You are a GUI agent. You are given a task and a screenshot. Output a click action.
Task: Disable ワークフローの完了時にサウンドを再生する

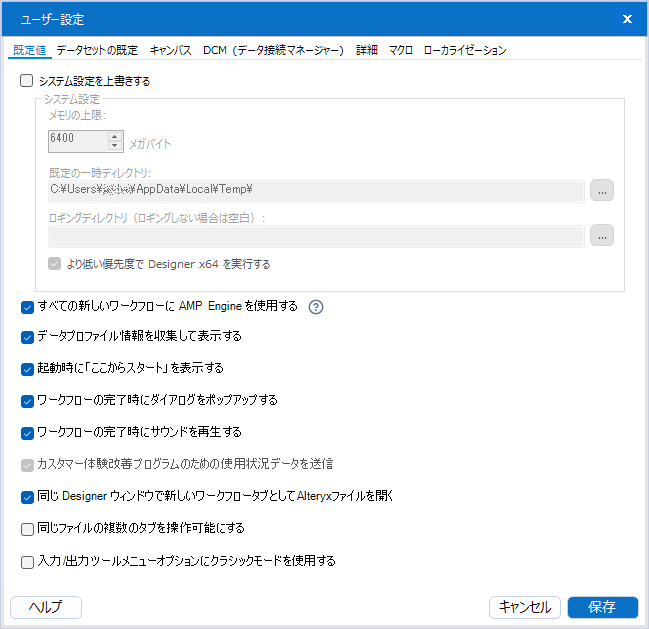(27, 432)
